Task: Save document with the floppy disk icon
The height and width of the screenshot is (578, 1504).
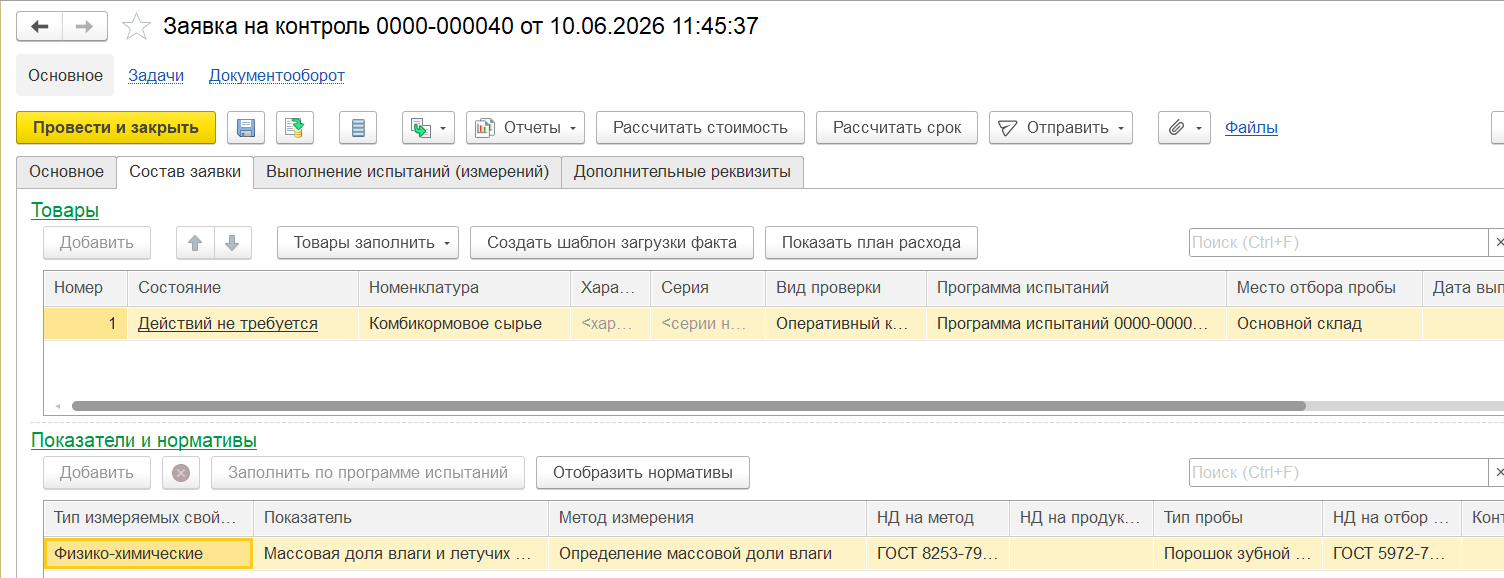Action: click(246, 128)
